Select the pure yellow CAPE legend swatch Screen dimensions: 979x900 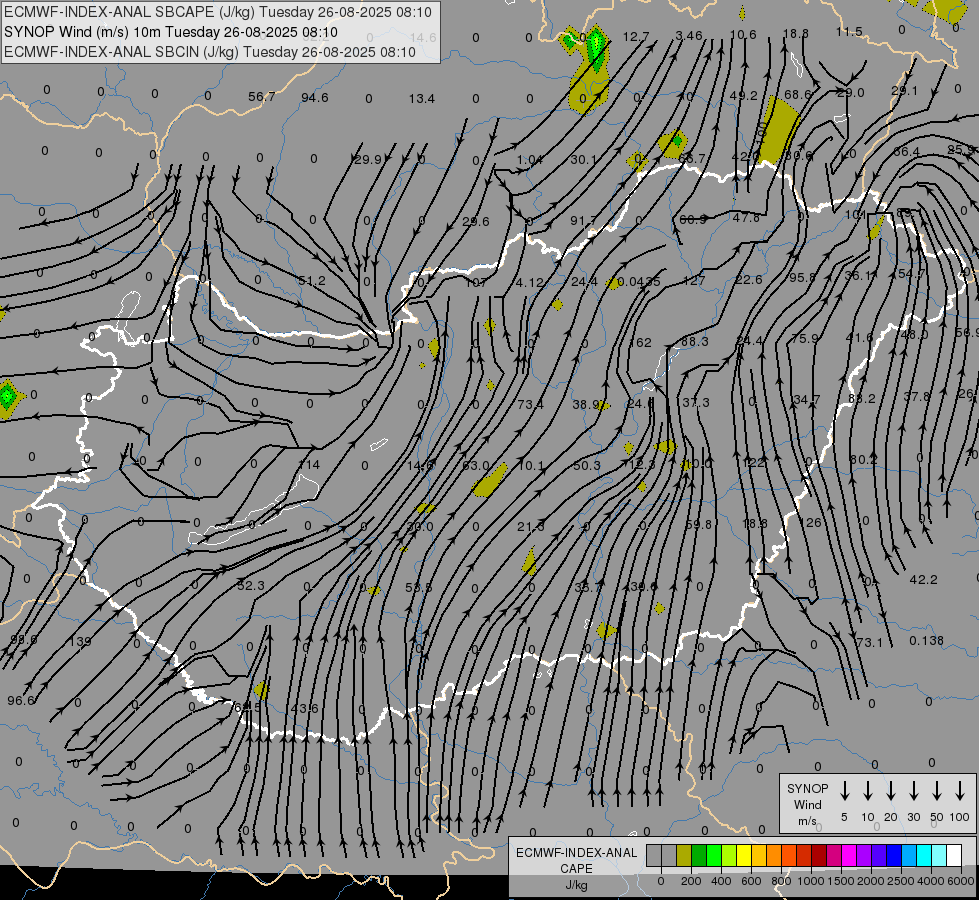click(744, 856)
